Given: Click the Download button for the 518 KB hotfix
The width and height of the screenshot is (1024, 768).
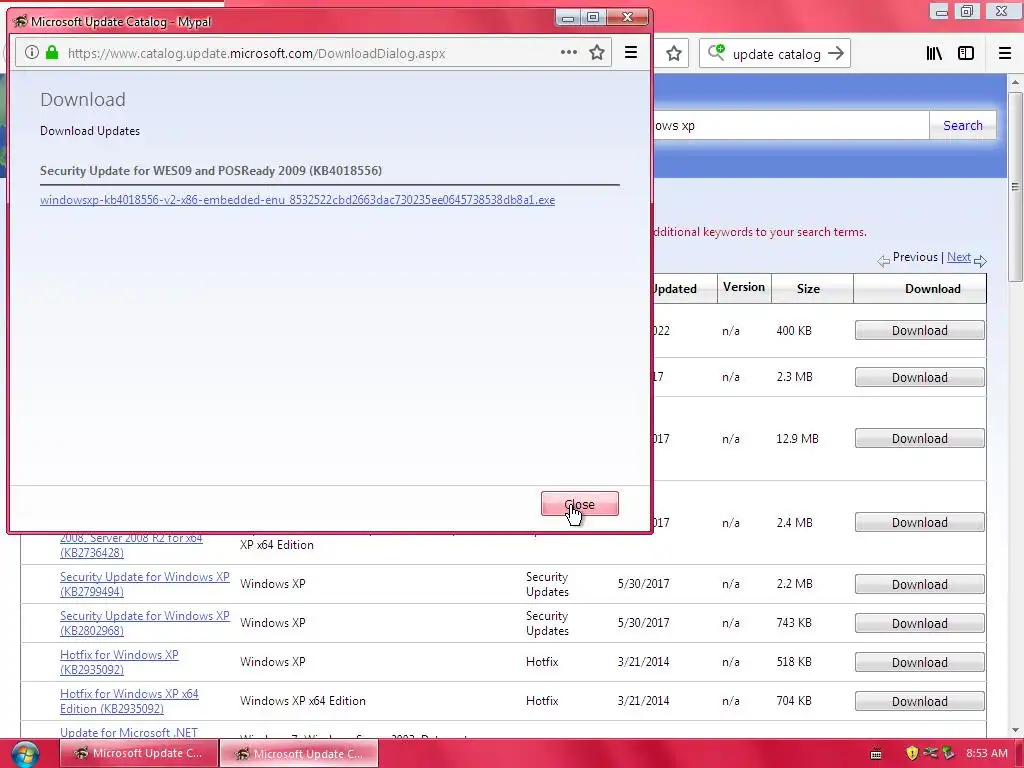Looking at the screenshot, I should point(920,662).
